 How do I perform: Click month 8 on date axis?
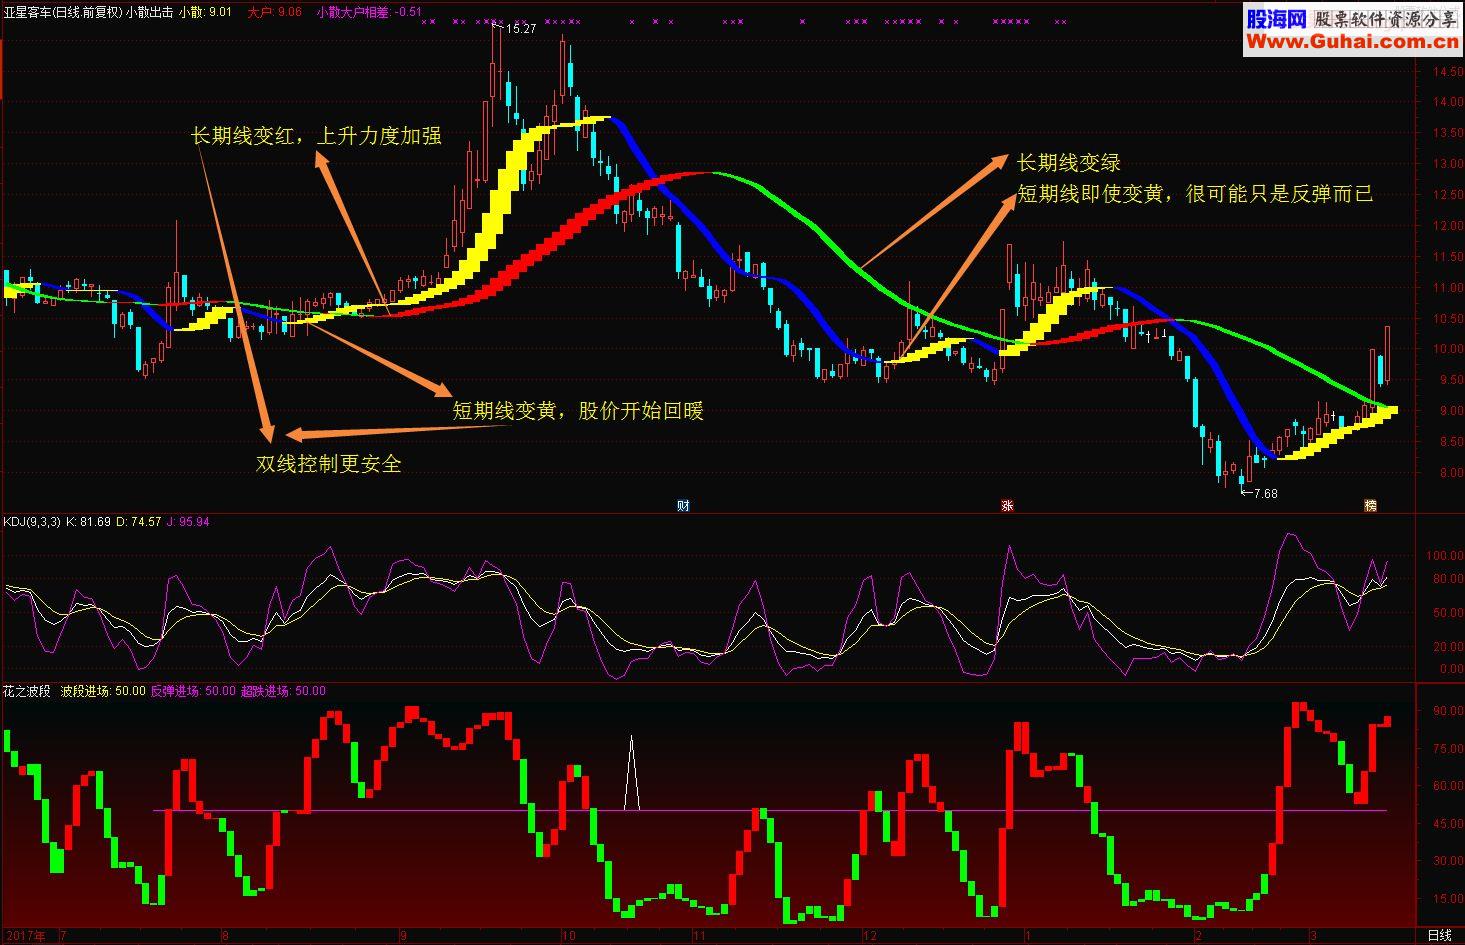[225, 936]
